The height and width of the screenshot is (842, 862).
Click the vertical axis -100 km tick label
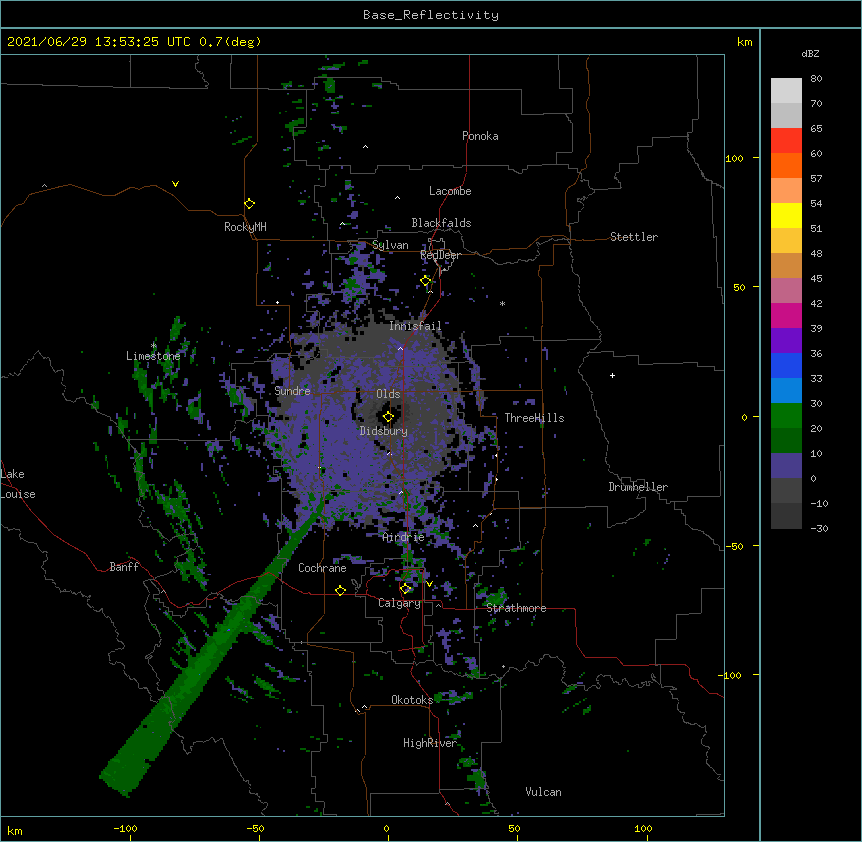731,675
